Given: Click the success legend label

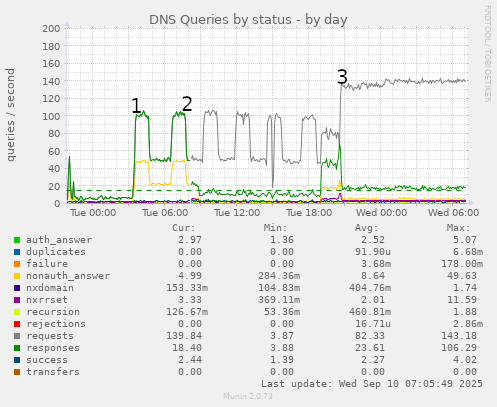Looking at the screenshot, I should pyautogui.click(x=47, y=360).
